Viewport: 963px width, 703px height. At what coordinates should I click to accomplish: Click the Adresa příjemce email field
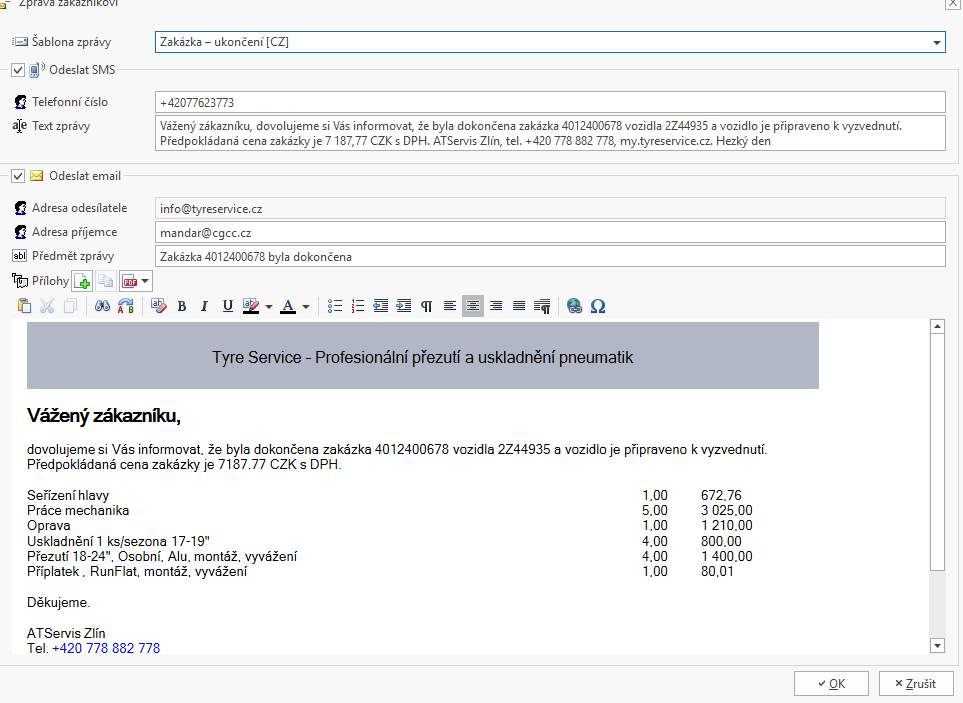tap(550, 233)
